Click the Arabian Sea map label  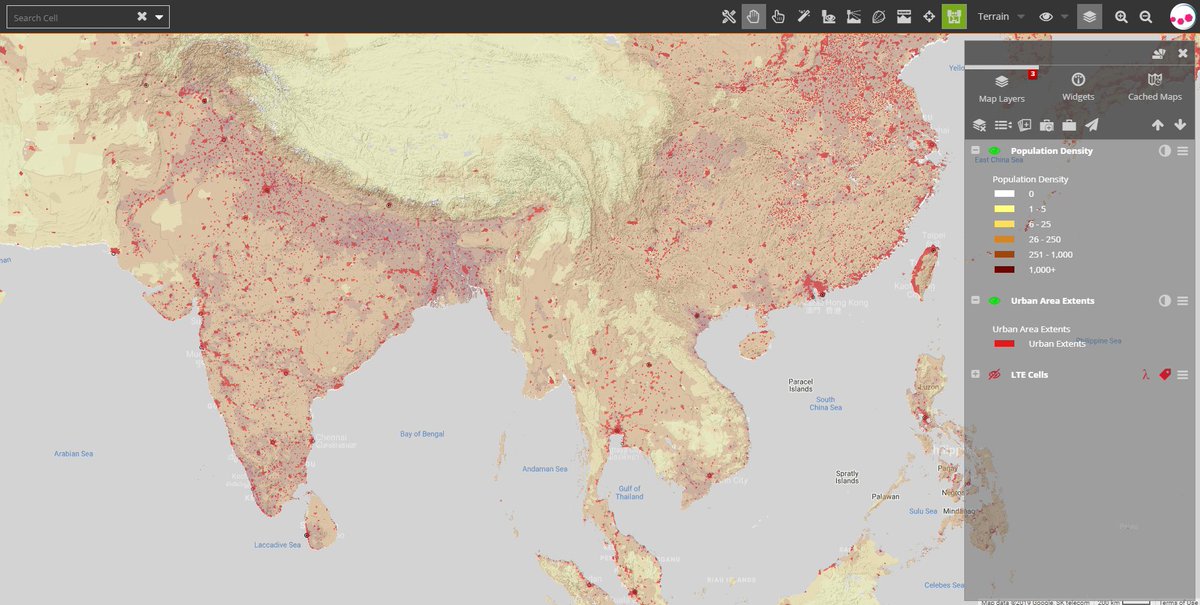point(73,454)
